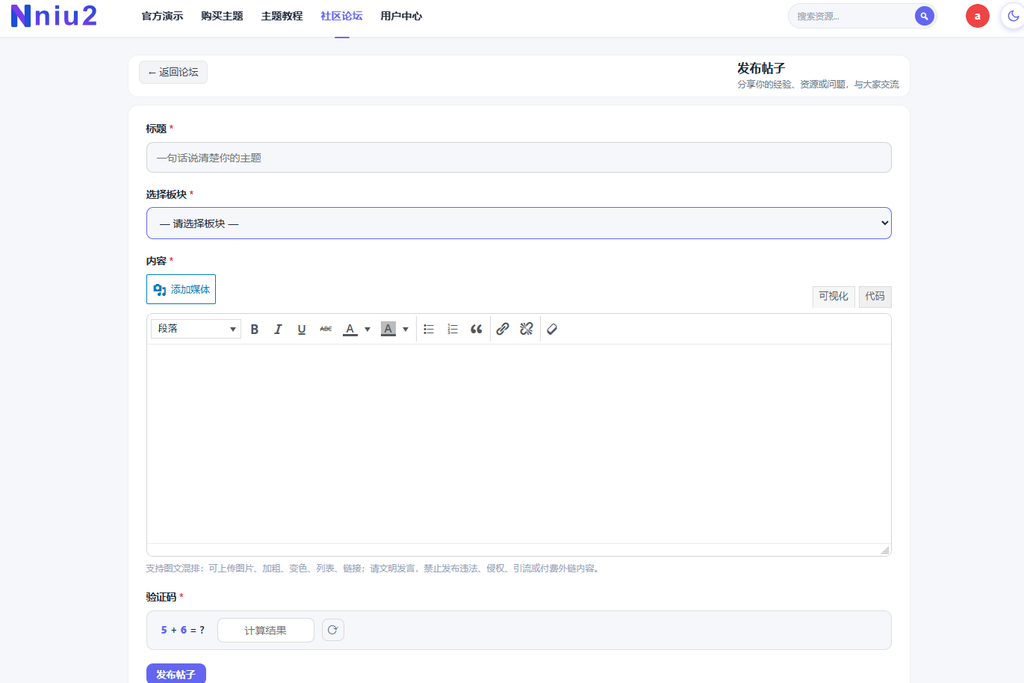Click the 返回论坛 back button
Screen dimensions: 1024x683
(x=173, y=72)
